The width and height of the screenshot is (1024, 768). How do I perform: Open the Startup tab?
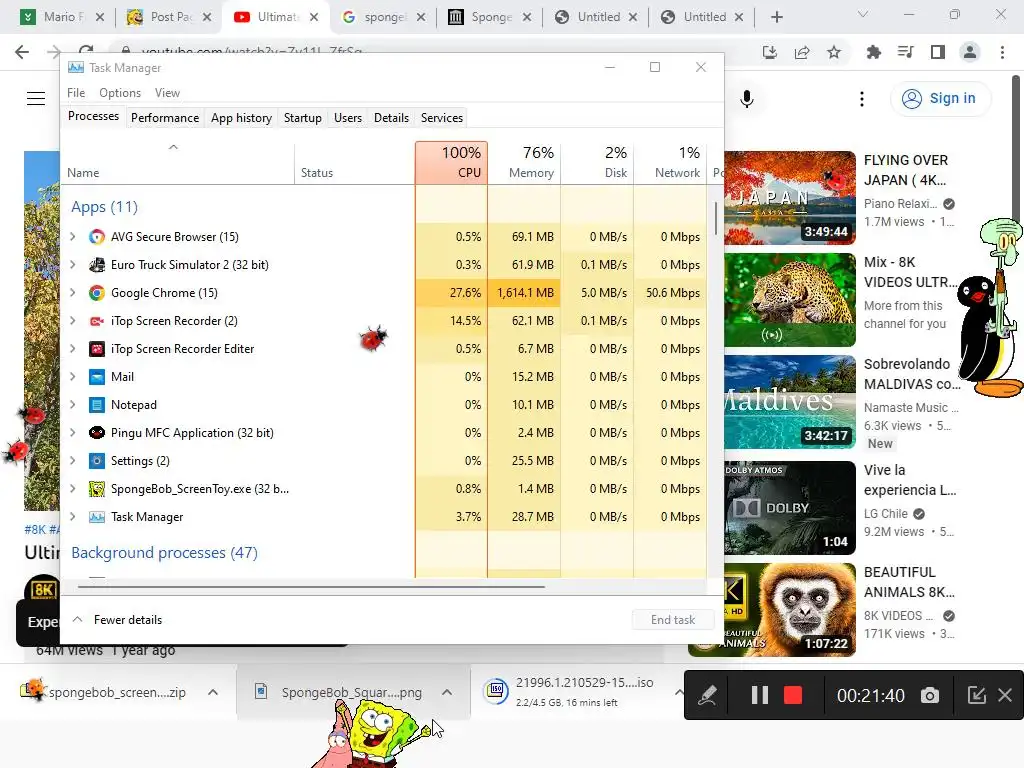click(302, 118)
